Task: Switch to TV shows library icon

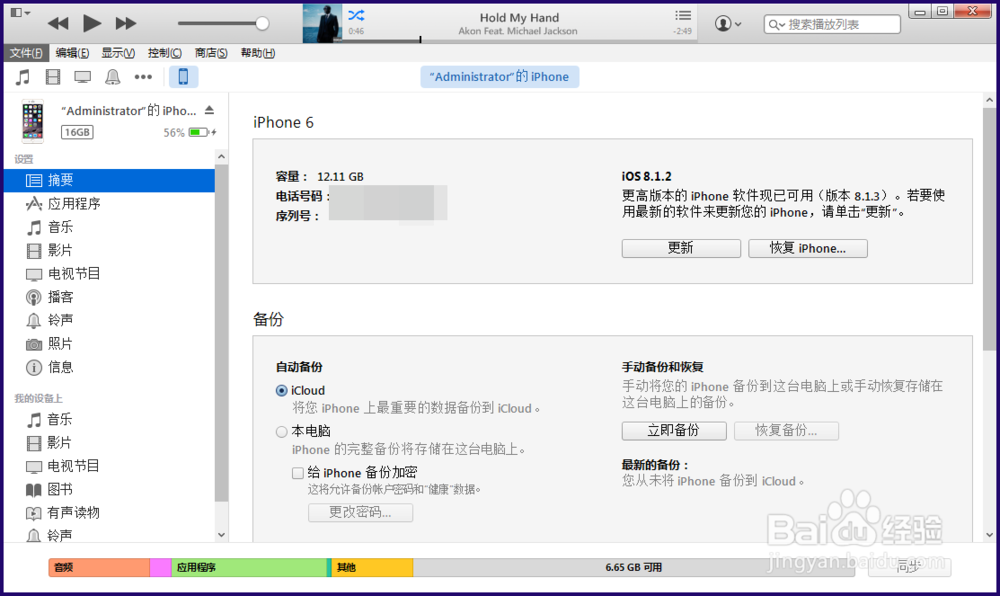Action: pos(82,77)
